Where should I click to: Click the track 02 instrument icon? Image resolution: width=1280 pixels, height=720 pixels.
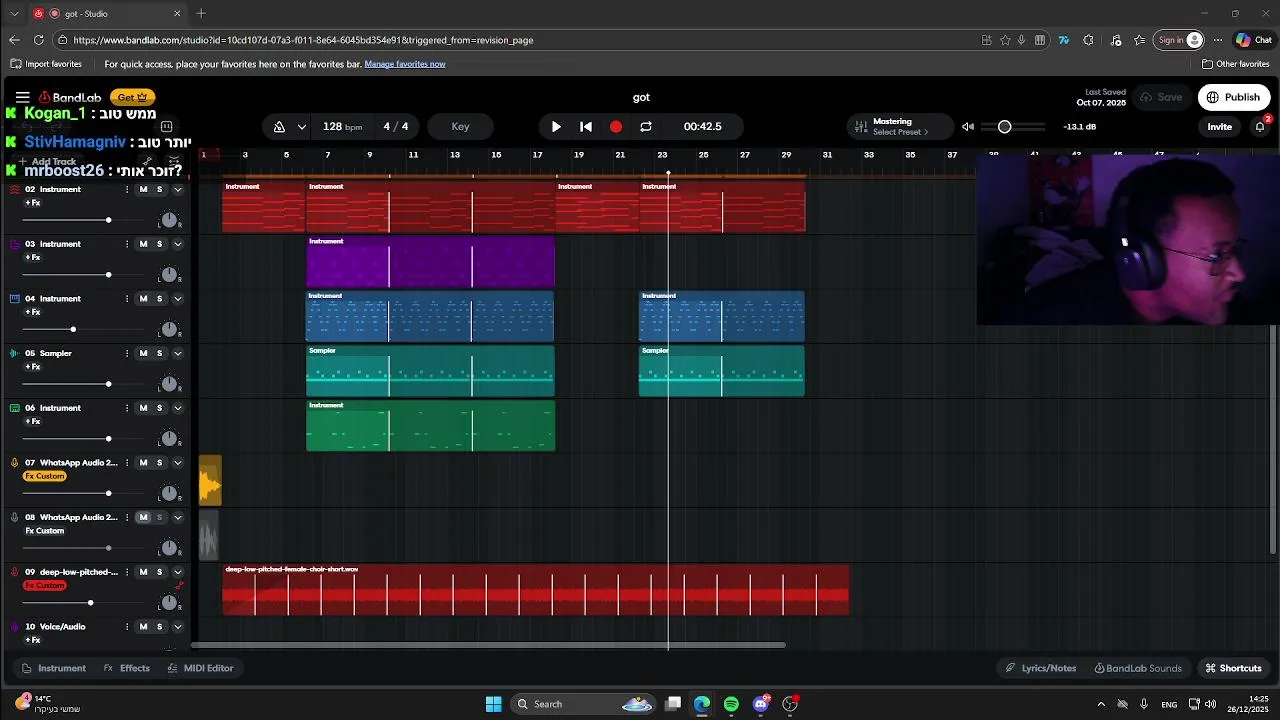point(14,189)
